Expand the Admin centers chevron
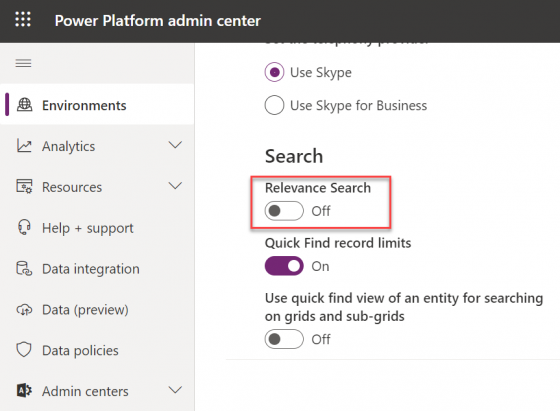The width and height of the screenshot is (560, 411). tap(175, 390)
